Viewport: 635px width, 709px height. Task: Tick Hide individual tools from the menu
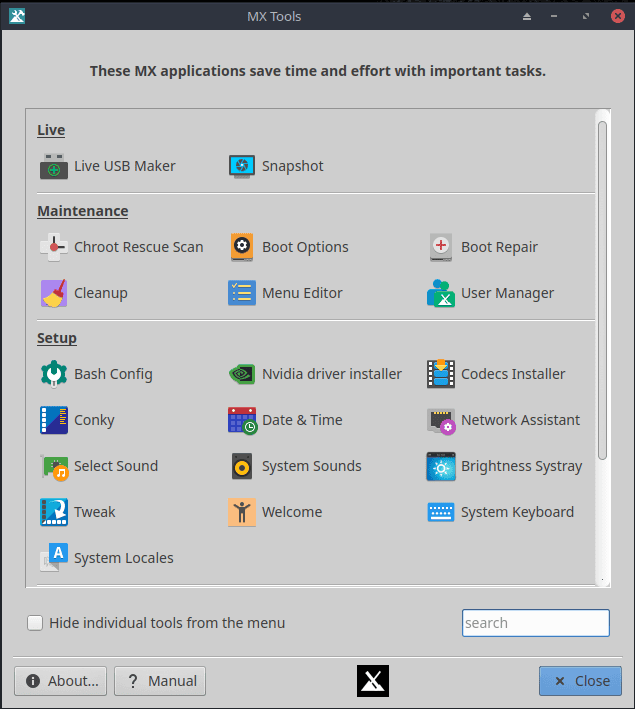click(35, 623)
